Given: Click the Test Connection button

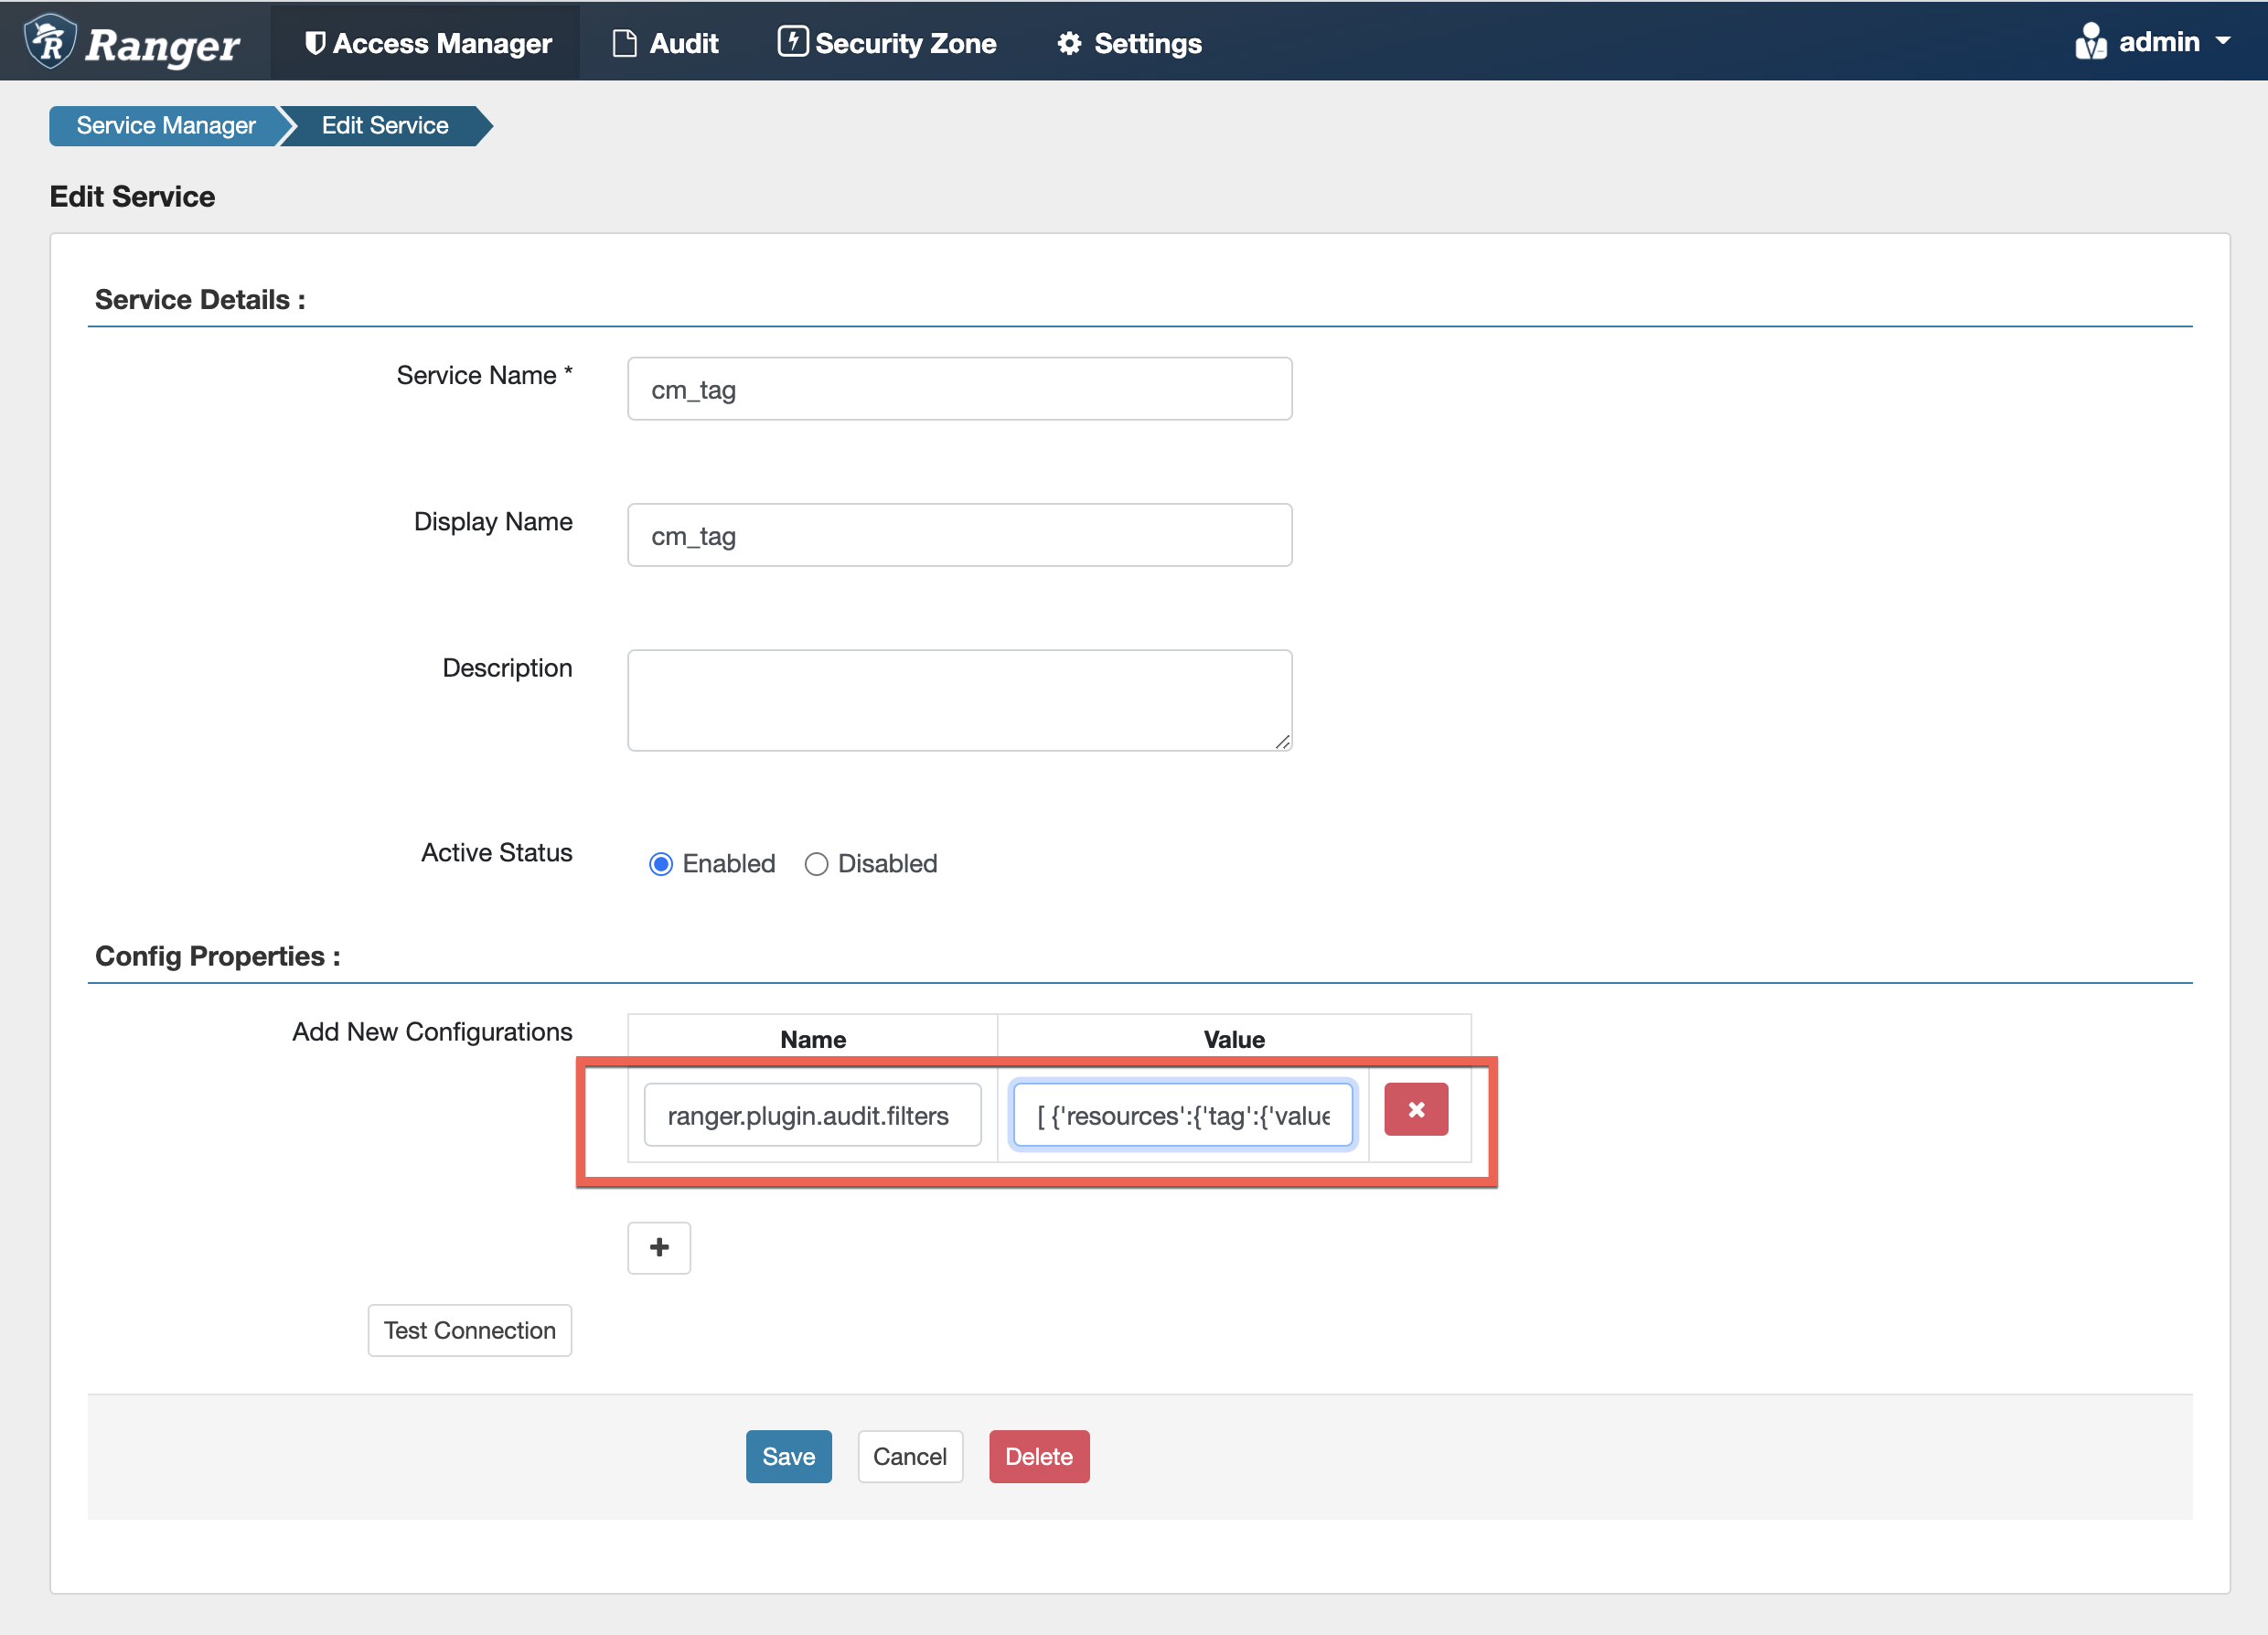Looking at the screenshot, I should click(469, 1330).
